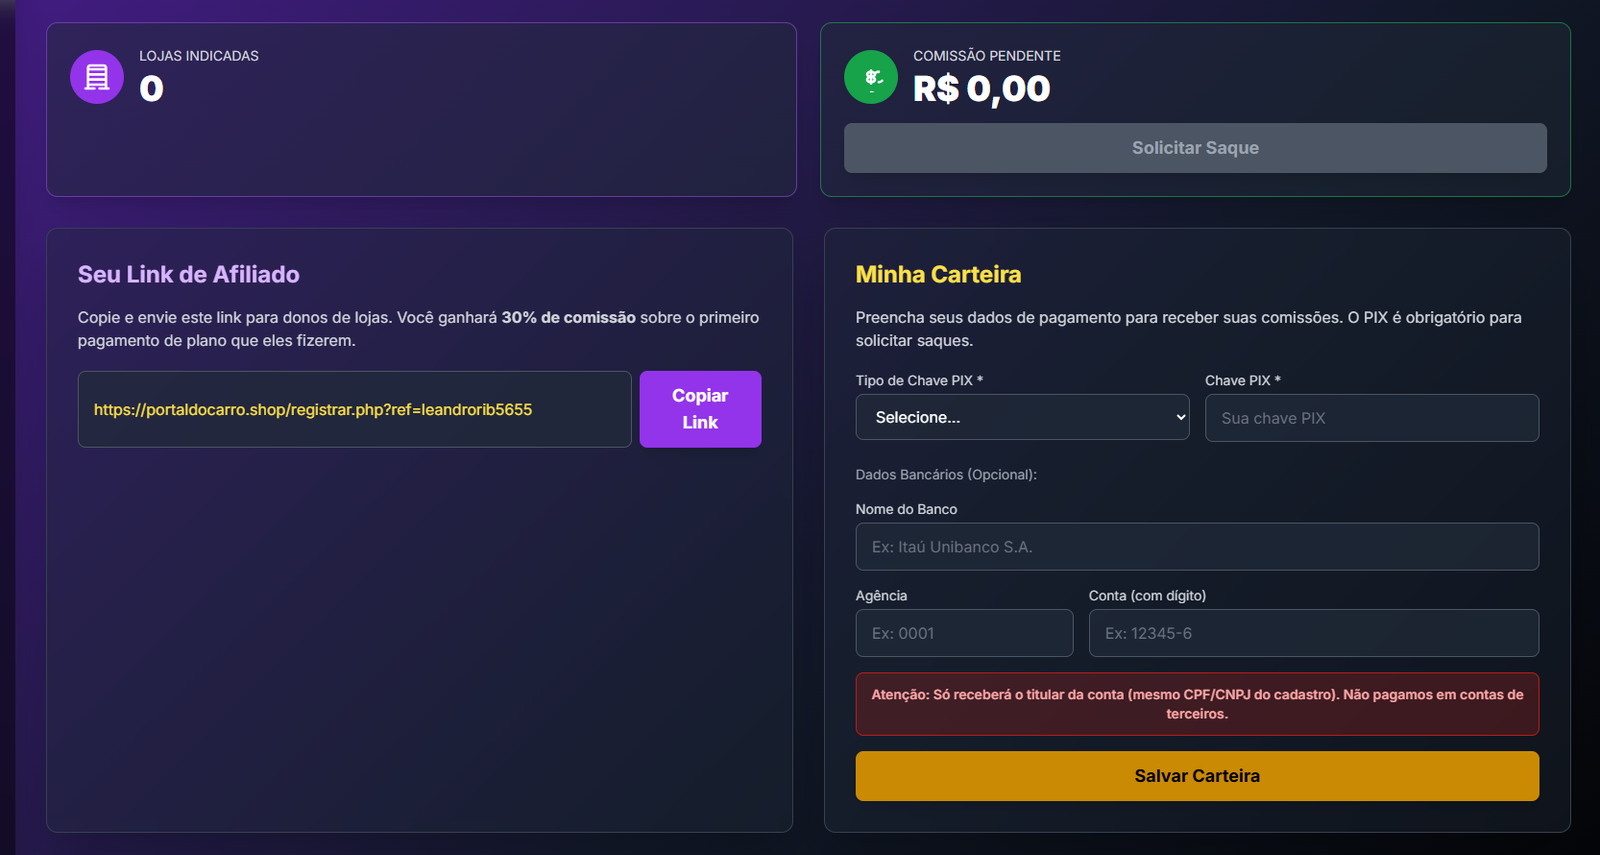The width and height of the screenshot is (1600, 855).
Task: Click the Solicitar Saque button
Action: [x=1195, y=147]
